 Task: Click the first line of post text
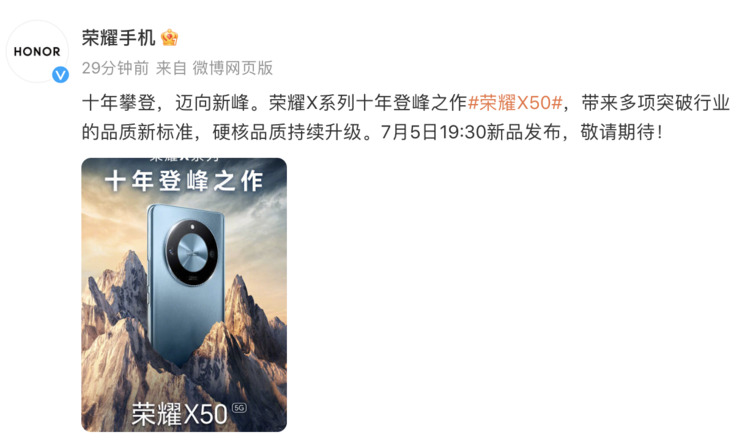[406, 103]
